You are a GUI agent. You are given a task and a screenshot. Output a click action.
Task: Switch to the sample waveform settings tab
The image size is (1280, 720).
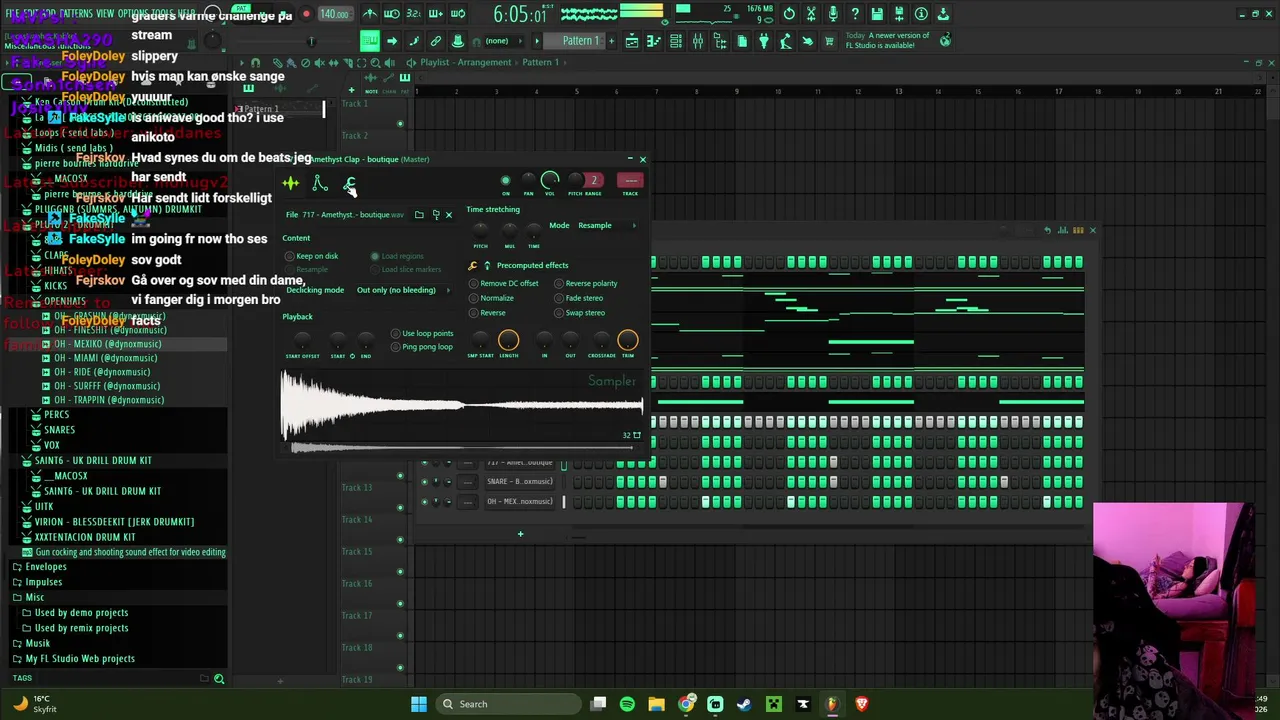click(x=291, y=183)
